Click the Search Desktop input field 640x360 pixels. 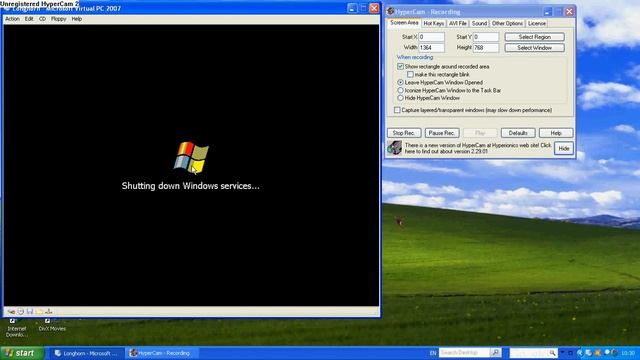pos(464,353)
